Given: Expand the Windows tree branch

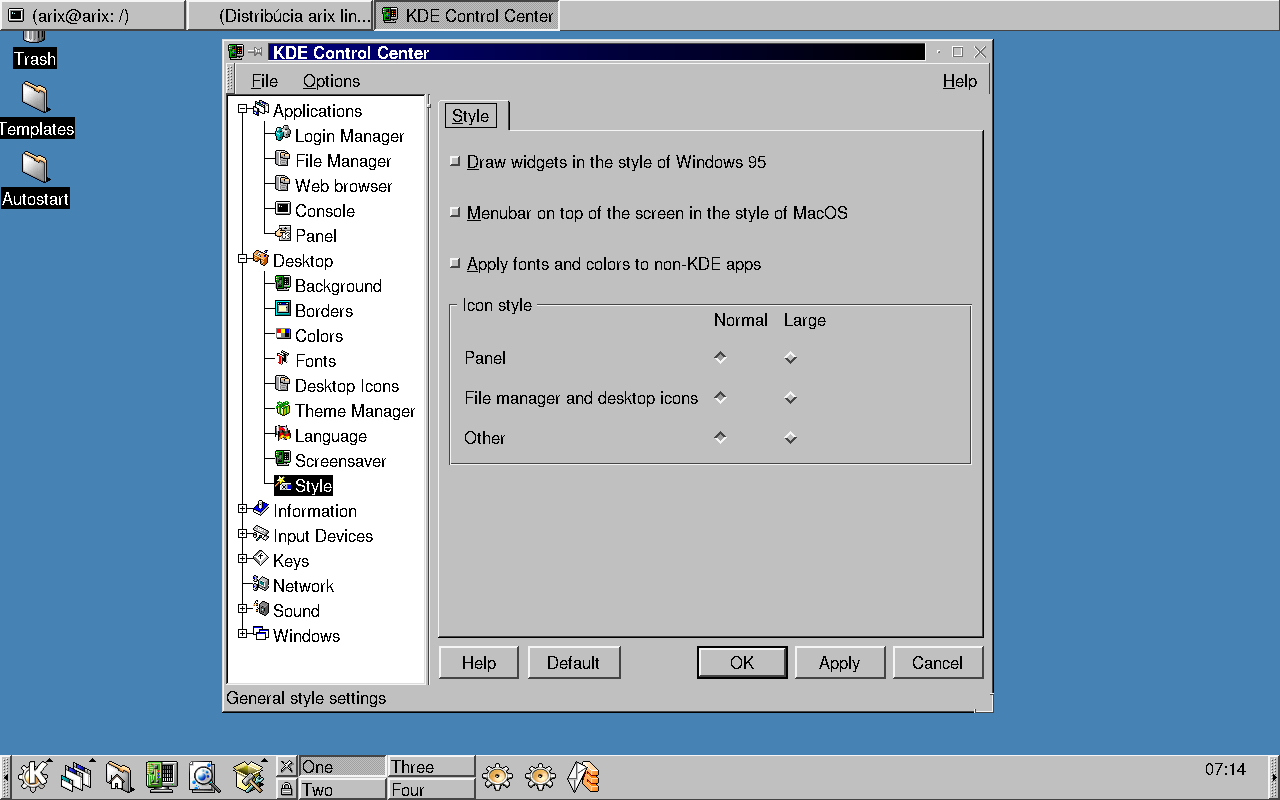Looking at the screenshot, I should pos(242,634).
